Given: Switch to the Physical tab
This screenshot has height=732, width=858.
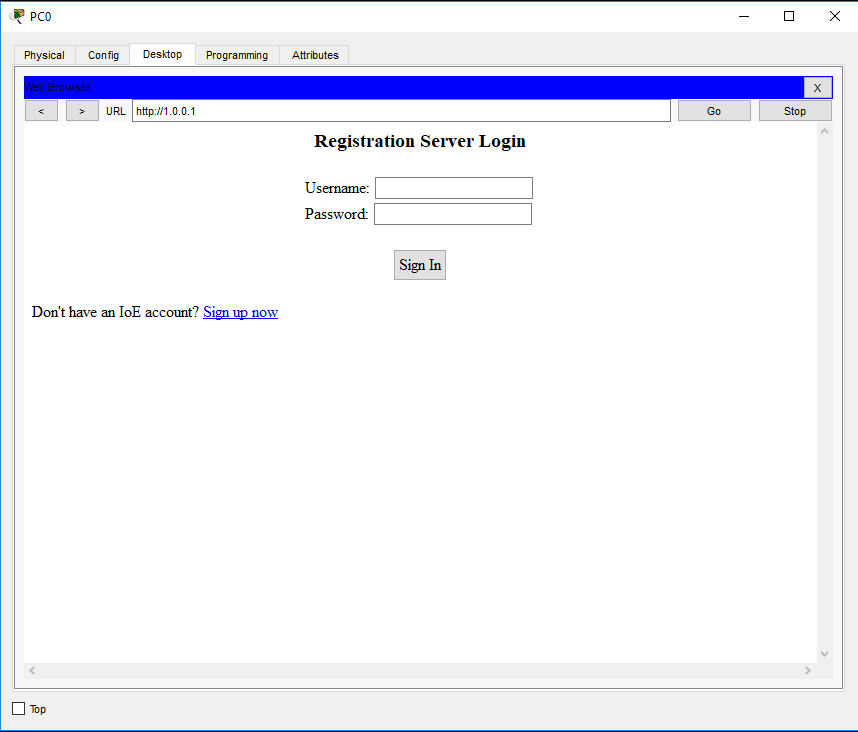Looking at the screenshot, I should pyautogui.click(x=44, y=54).
